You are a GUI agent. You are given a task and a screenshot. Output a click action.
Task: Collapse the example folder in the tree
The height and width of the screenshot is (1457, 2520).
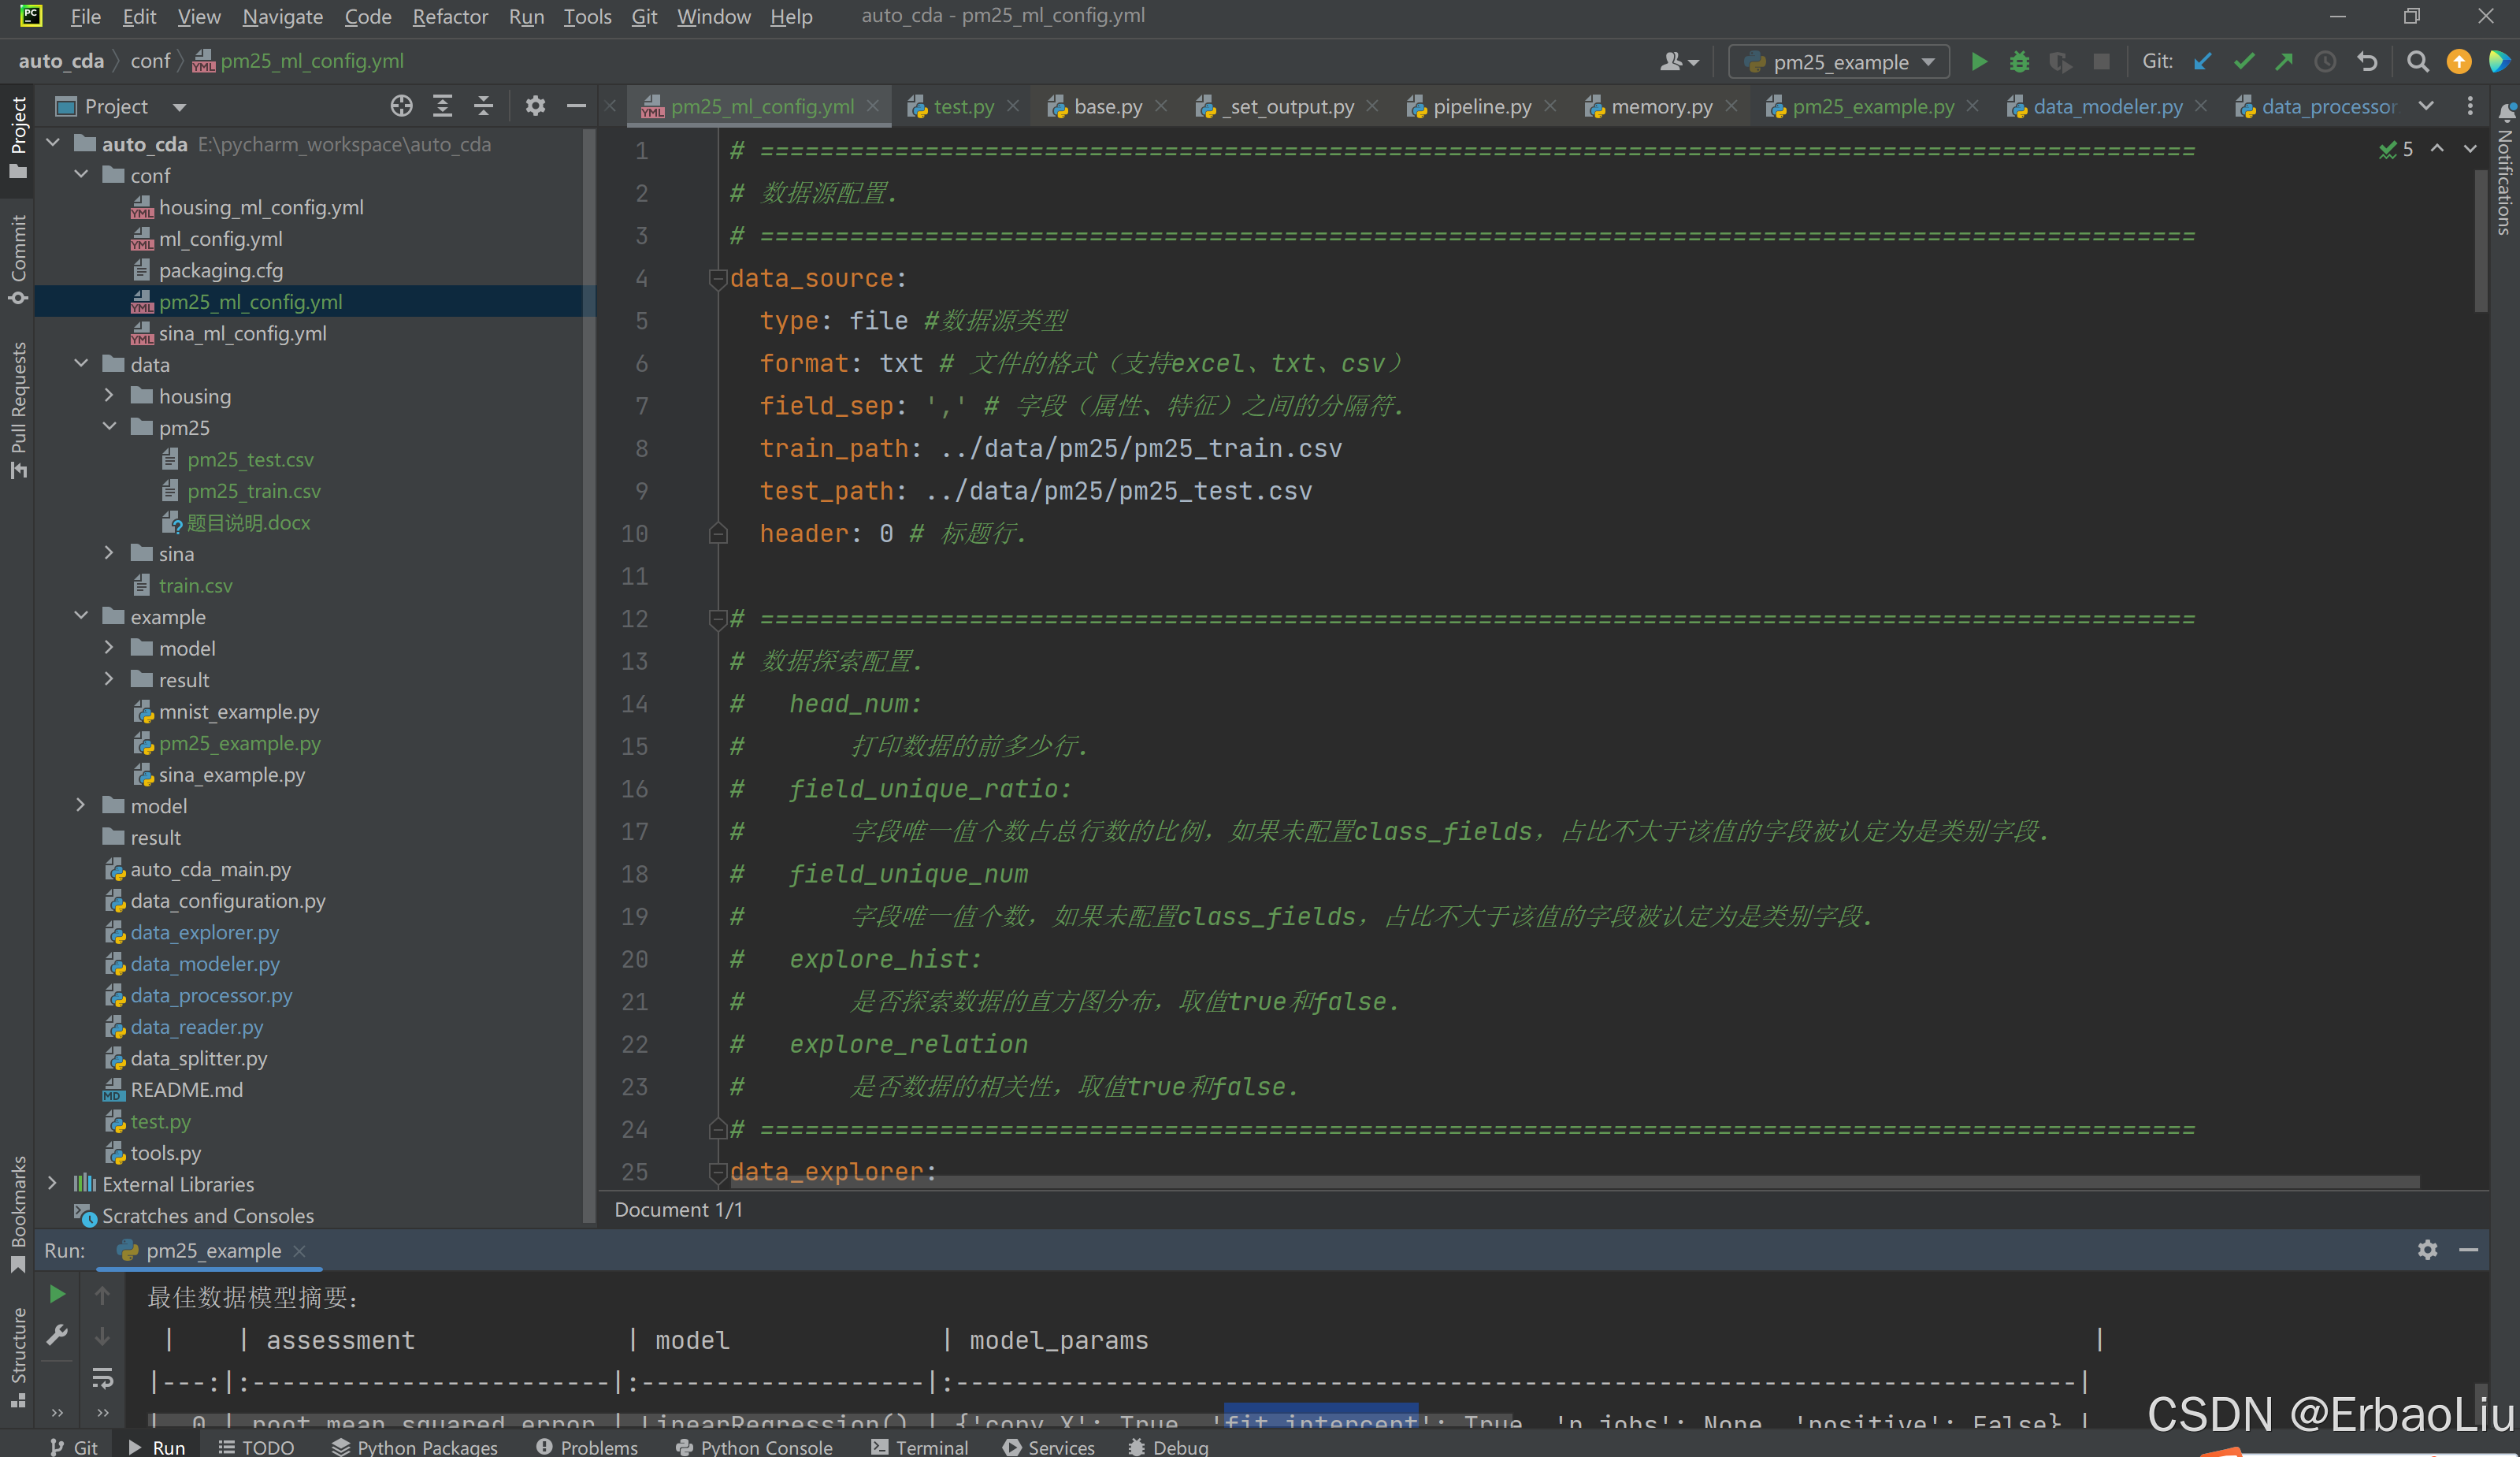(81, 616)
